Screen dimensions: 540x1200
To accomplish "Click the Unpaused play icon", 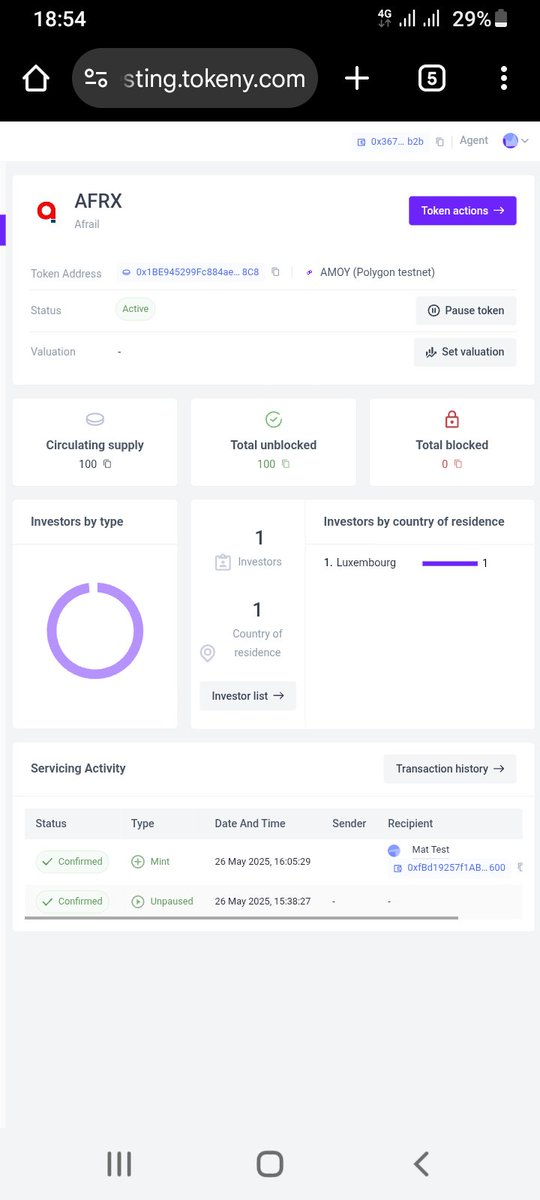I will tap(138, 901).
